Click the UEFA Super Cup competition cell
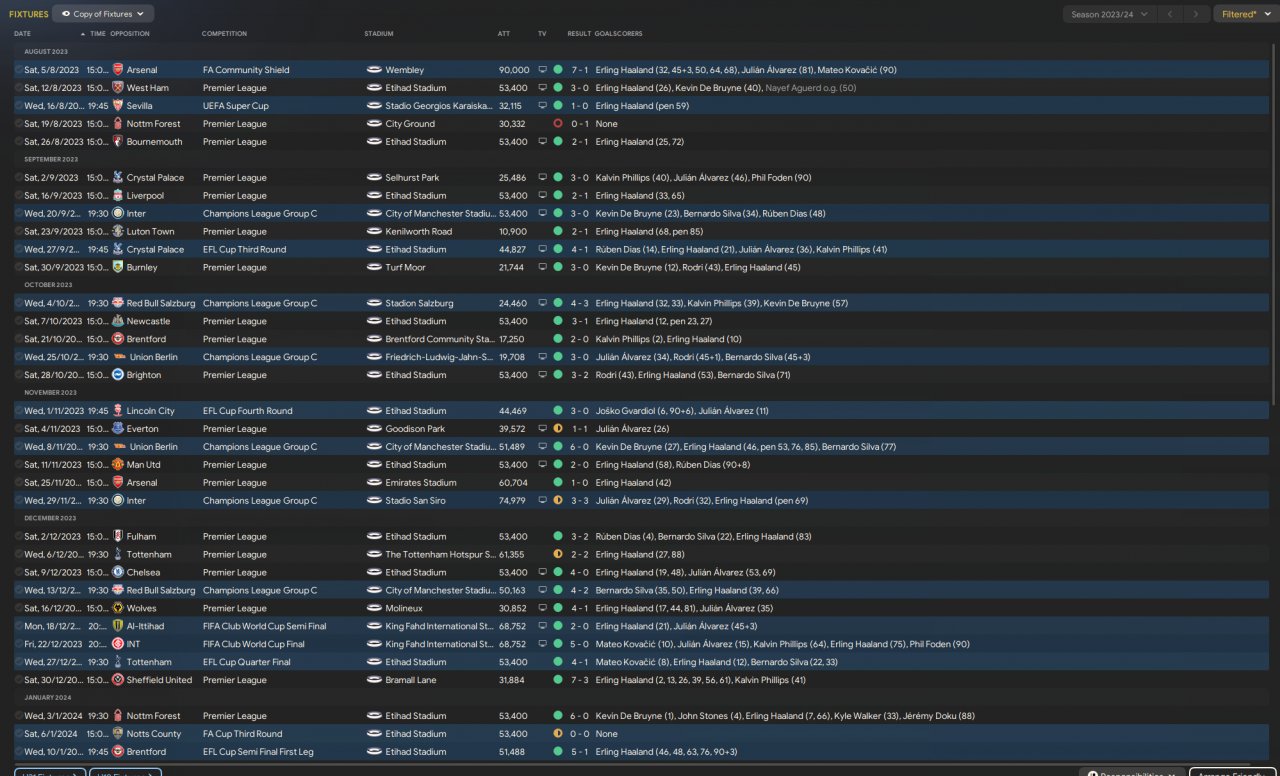This screenshot has width=1280, height=776. 236,106
